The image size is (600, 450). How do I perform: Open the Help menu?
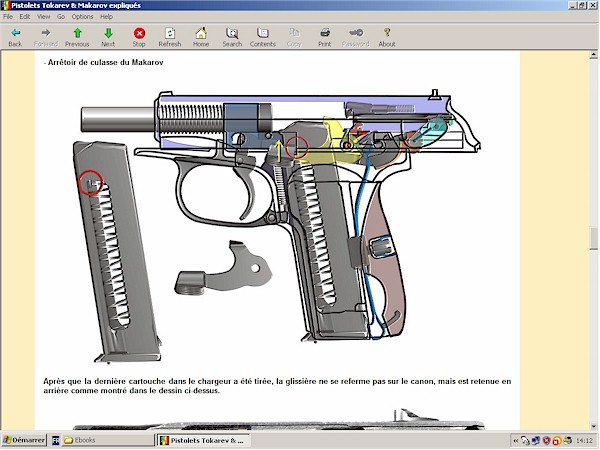106,16
